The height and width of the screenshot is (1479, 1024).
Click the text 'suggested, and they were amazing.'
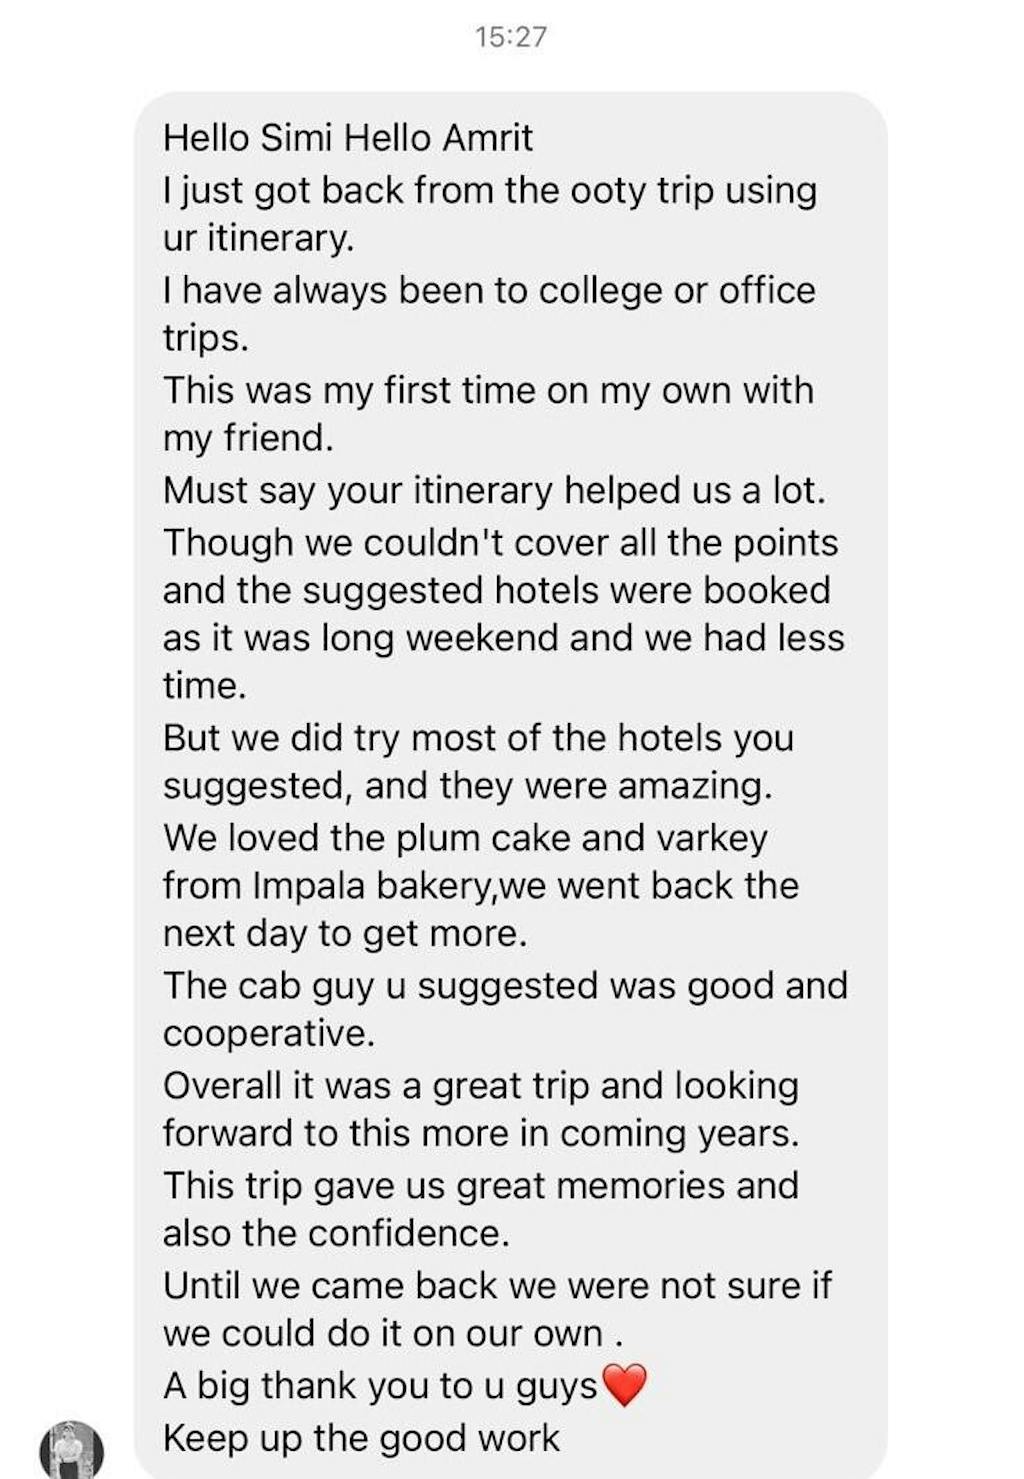coord(467,786)
